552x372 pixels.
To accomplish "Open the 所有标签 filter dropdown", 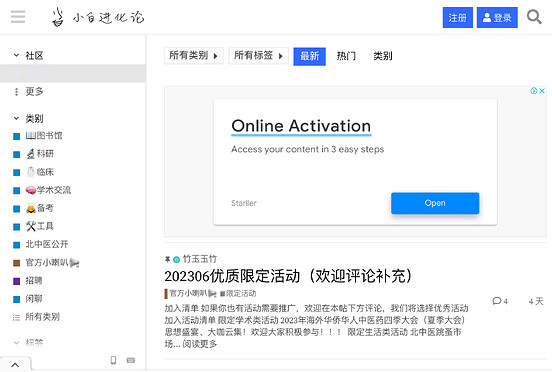I will click(258, 56).
